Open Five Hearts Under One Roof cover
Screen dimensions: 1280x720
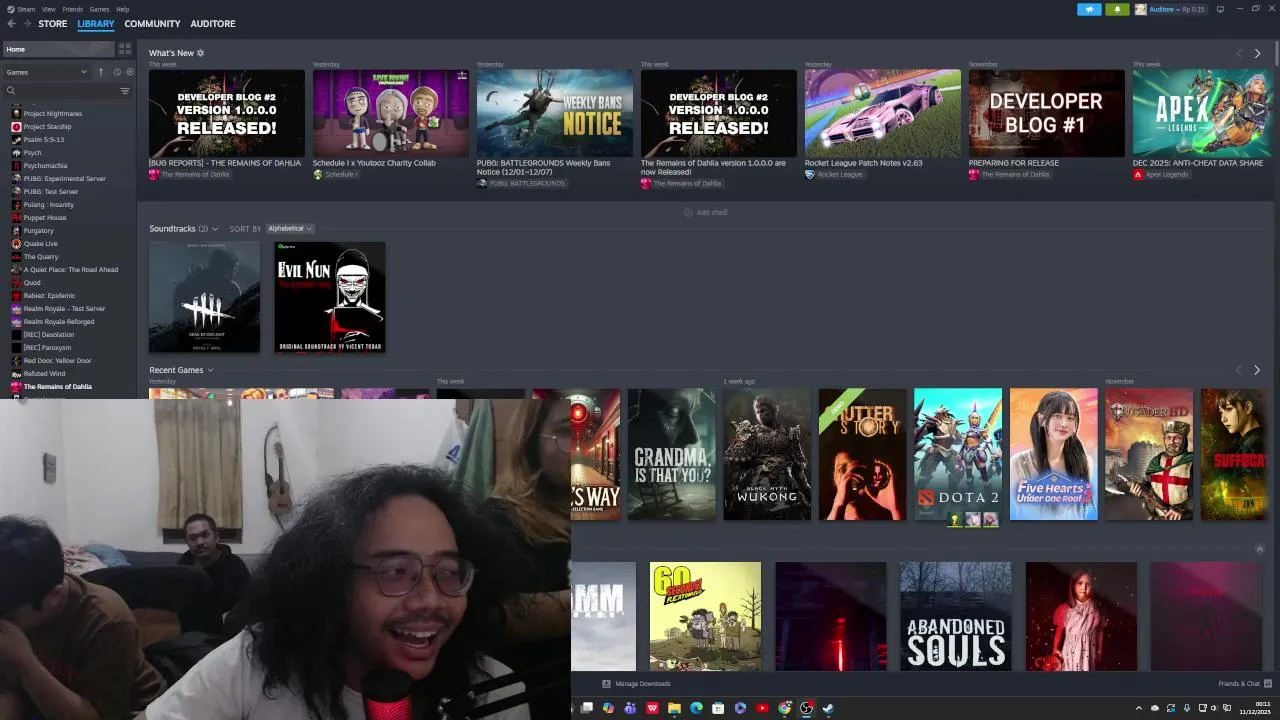pos(1054,454)
